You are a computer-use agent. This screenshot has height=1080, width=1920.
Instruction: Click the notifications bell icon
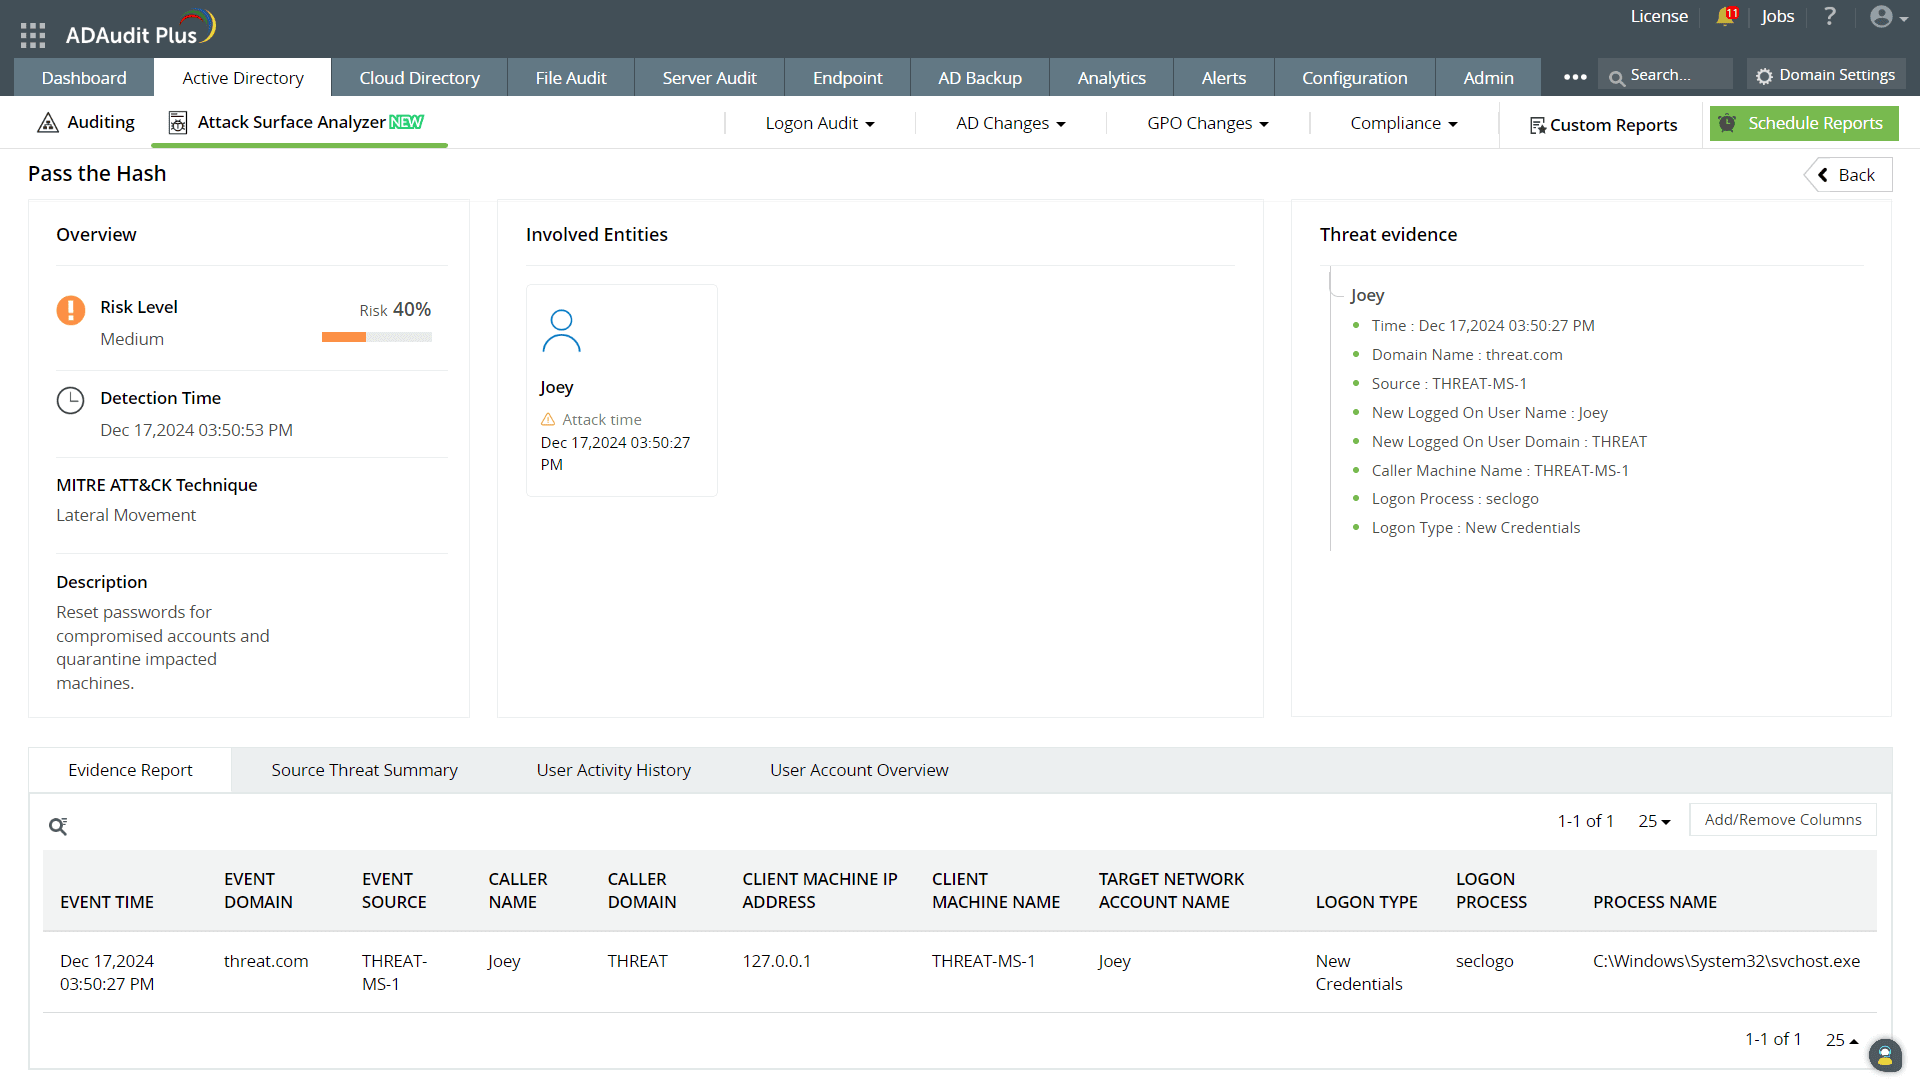coord(1725,16)
